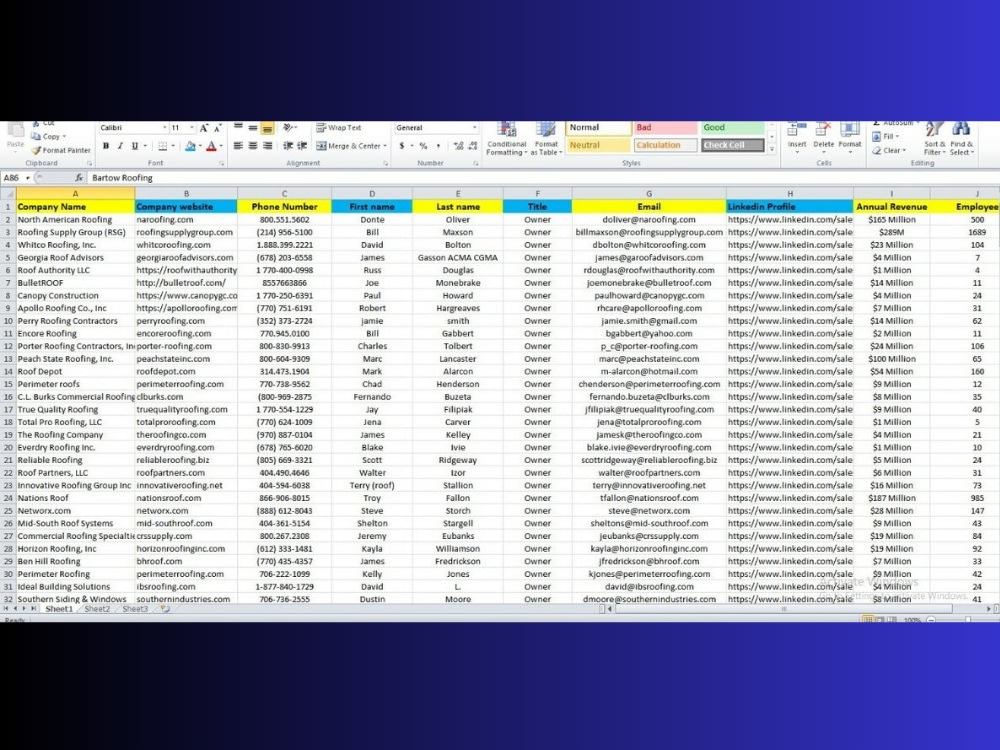Viewport: 1000px width, 750px height.
Task: Click the Annual Revenue header cell
Action: (x=891, y=207)
